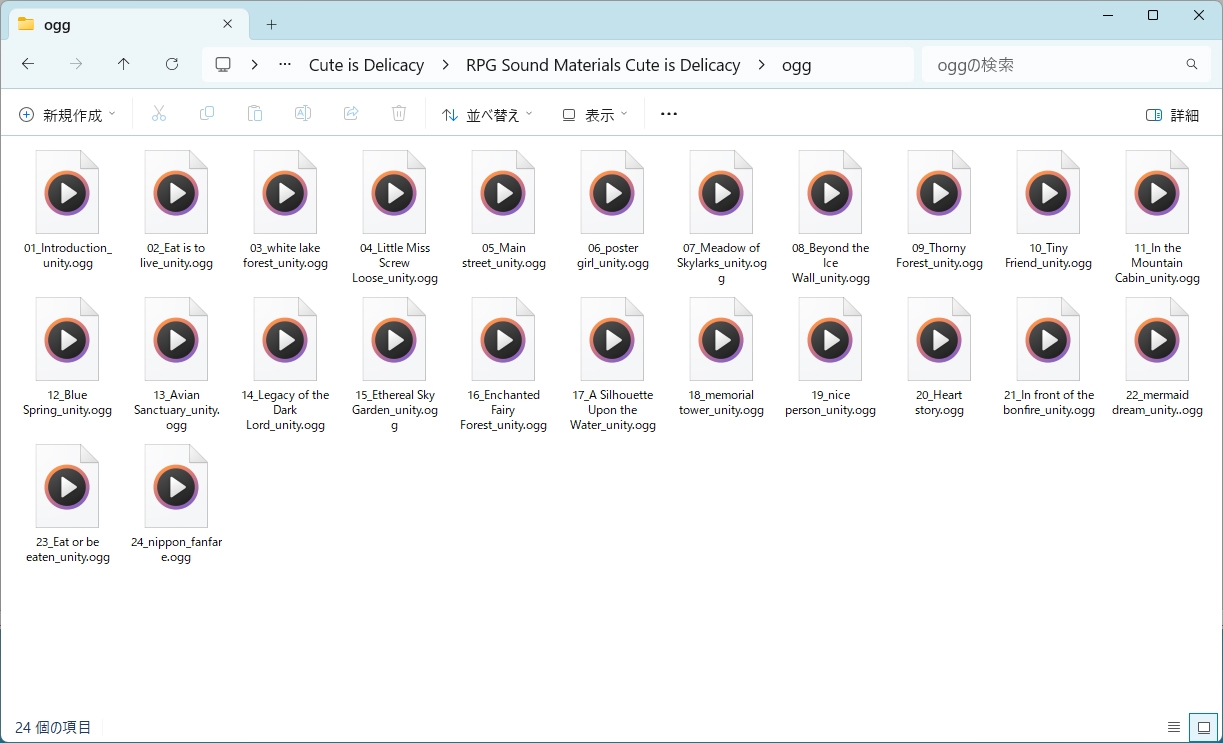Select file 12_Blue Spring_unity.ogg

click(x=68, y=357)
